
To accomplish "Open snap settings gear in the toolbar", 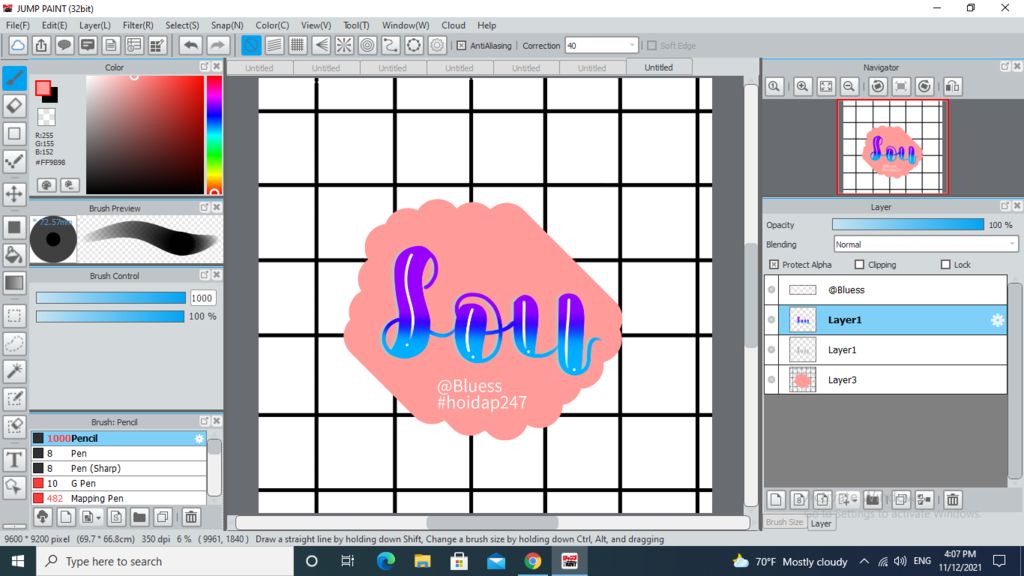I will click(437, 45).
